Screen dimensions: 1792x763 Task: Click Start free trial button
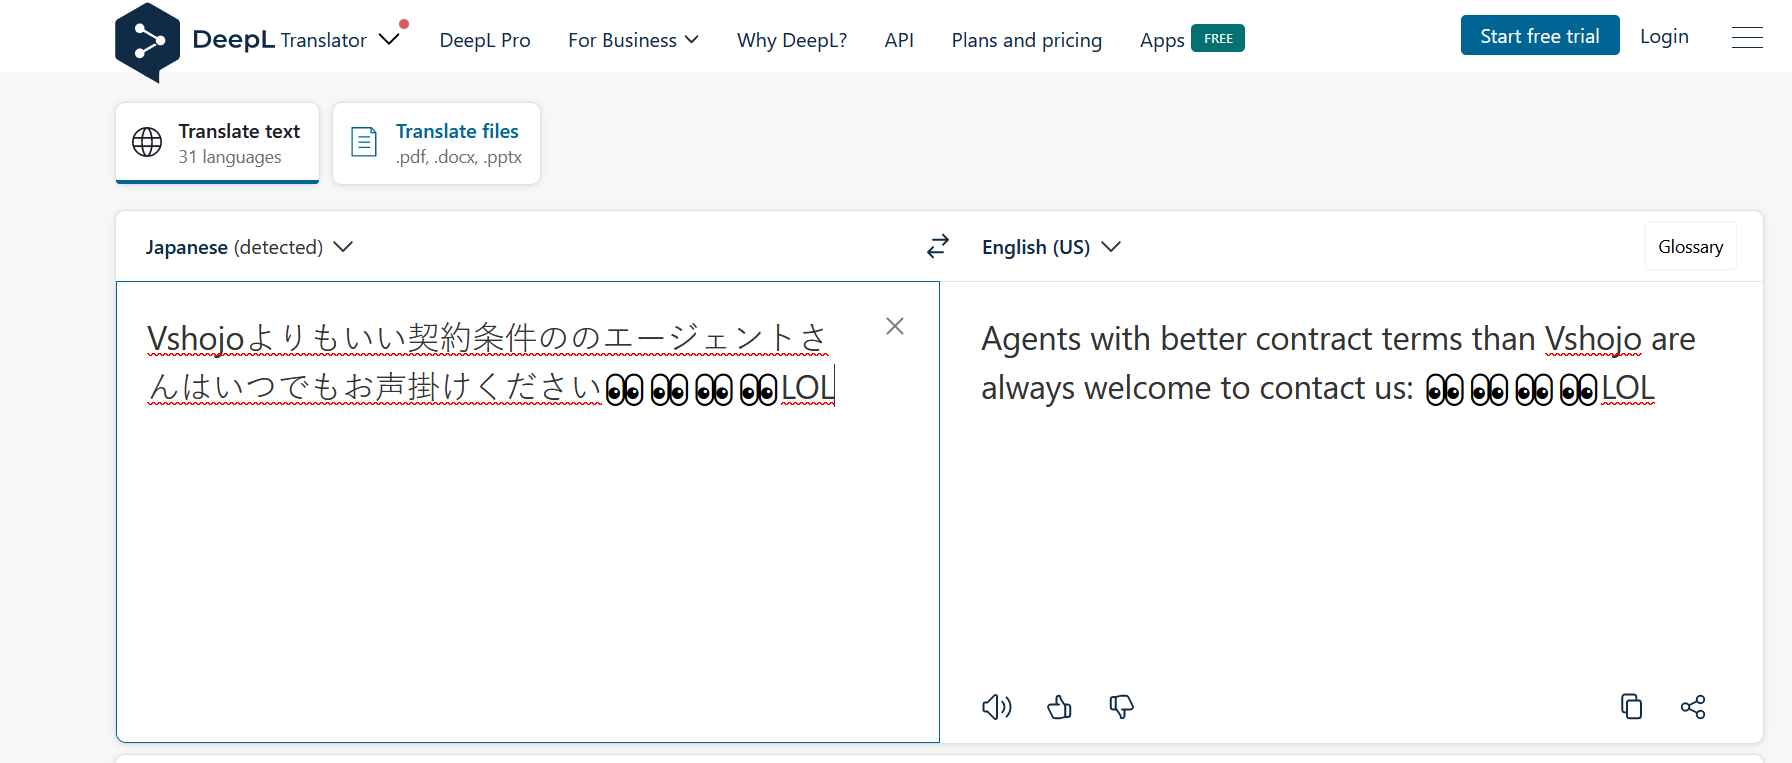pyautogui.click(x=1540, y=36)
